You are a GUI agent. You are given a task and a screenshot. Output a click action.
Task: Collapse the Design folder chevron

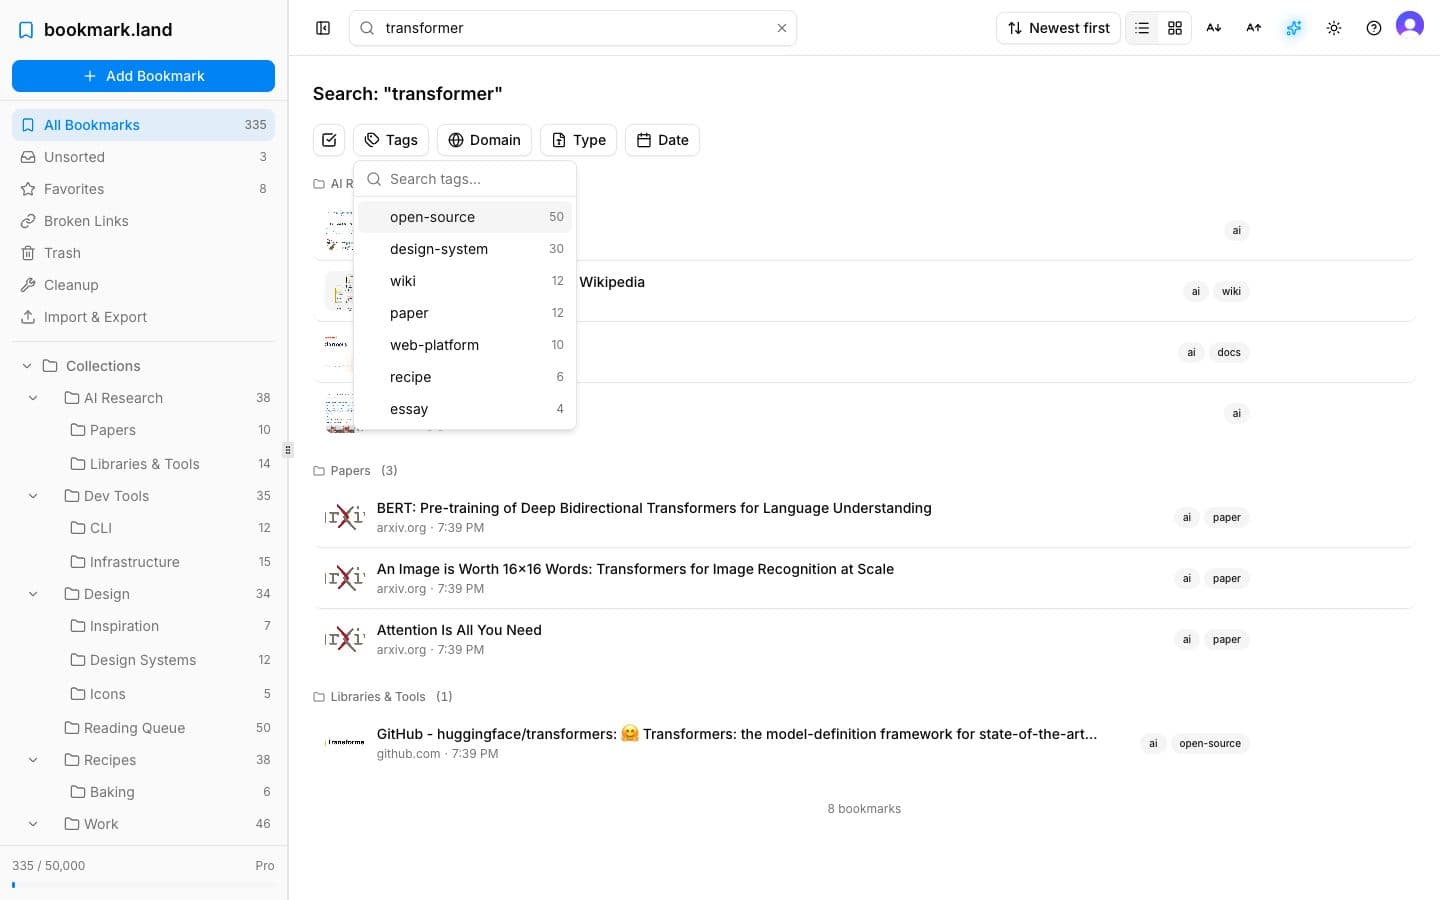[x=33, y=594]
